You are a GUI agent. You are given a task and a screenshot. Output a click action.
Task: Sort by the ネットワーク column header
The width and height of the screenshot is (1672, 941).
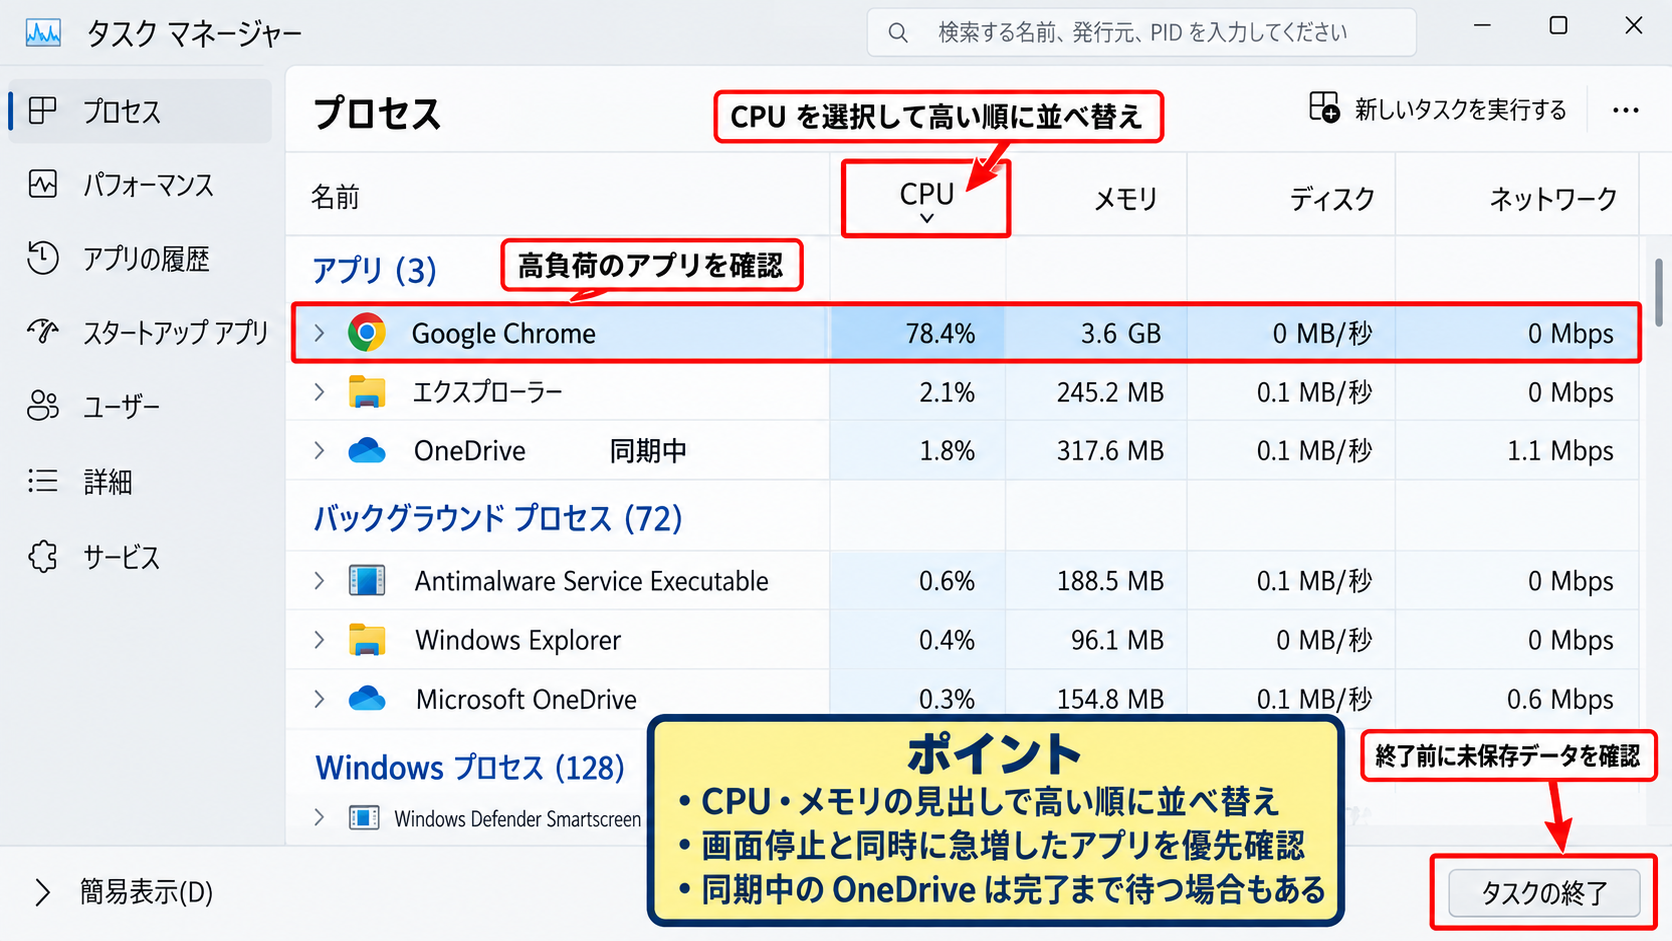pyautogui.click(x=1553, y=199)
